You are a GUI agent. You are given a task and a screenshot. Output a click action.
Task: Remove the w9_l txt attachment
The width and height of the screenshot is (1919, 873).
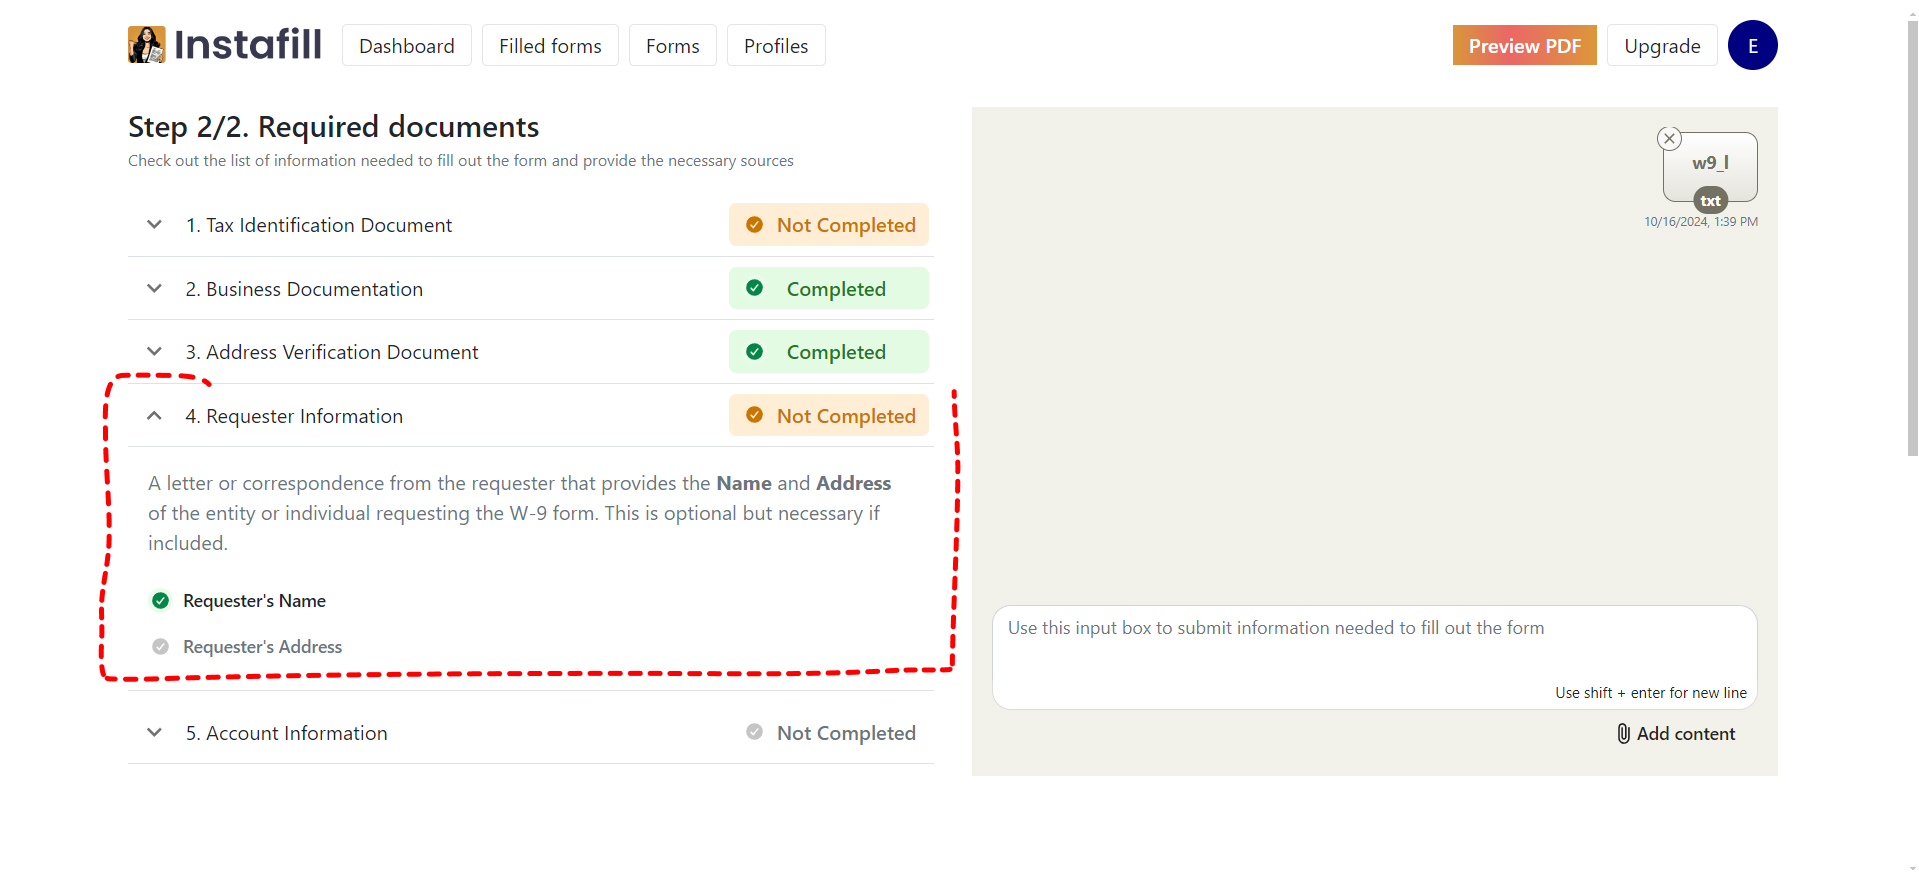click(x=1669, y=139)
